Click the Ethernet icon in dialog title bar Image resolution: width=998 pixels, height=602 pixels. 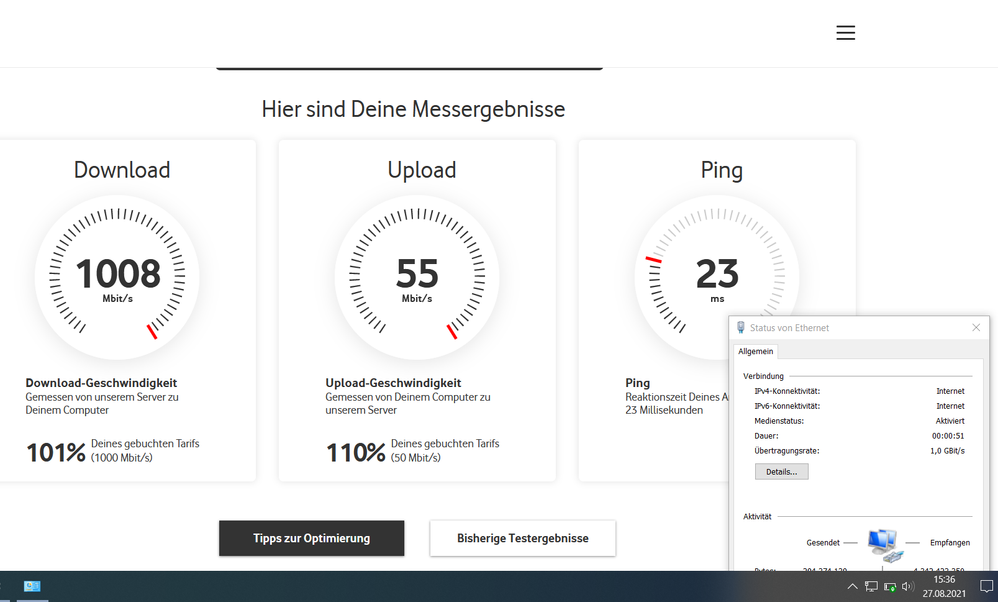pos(740,328)
